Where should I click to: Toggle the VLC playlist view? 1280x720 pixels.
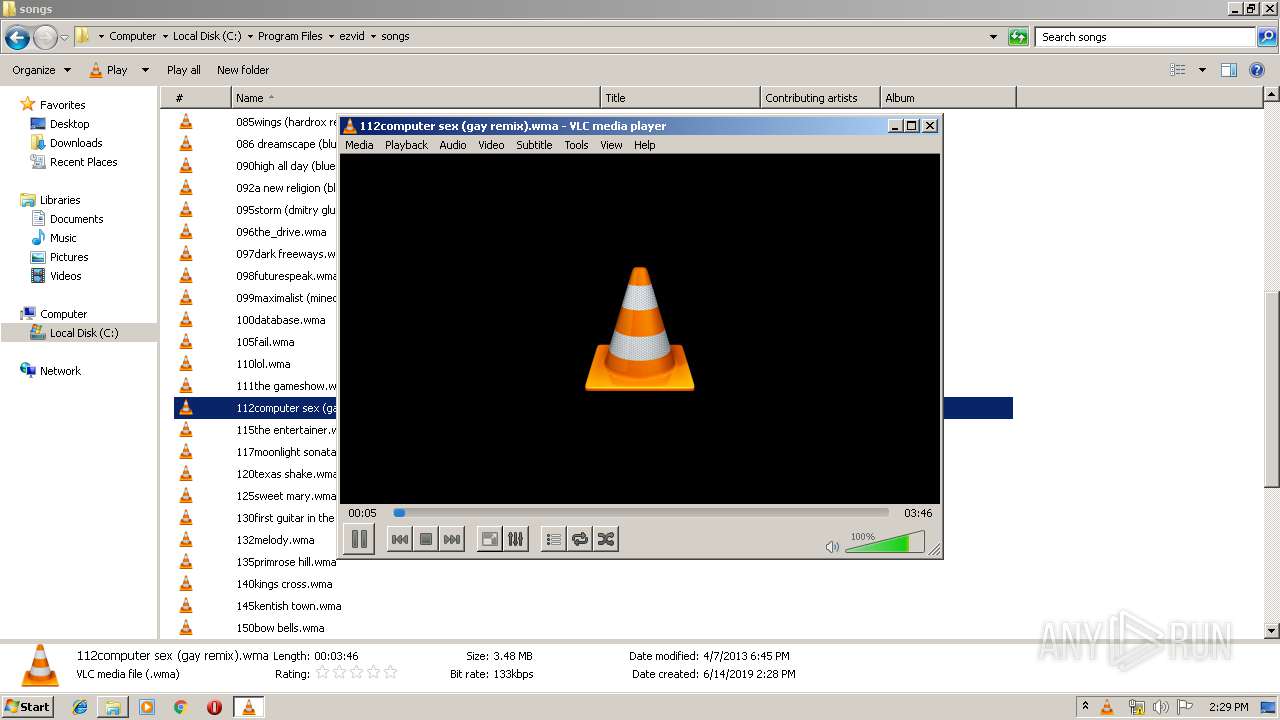coord(553,539)
